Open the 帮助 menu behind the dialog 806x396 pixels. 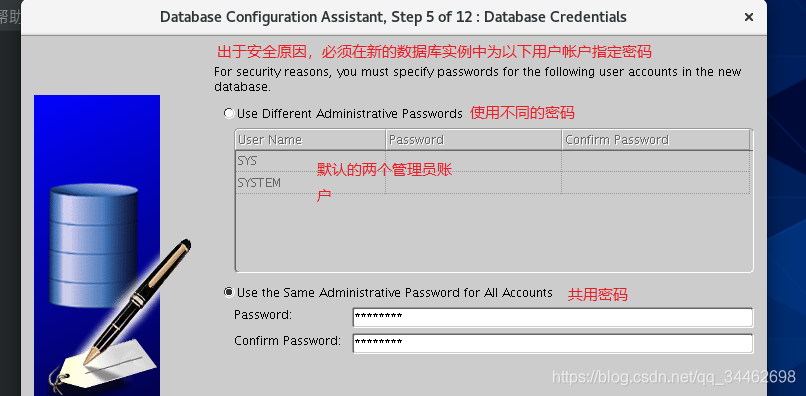[x=10, y=17]
